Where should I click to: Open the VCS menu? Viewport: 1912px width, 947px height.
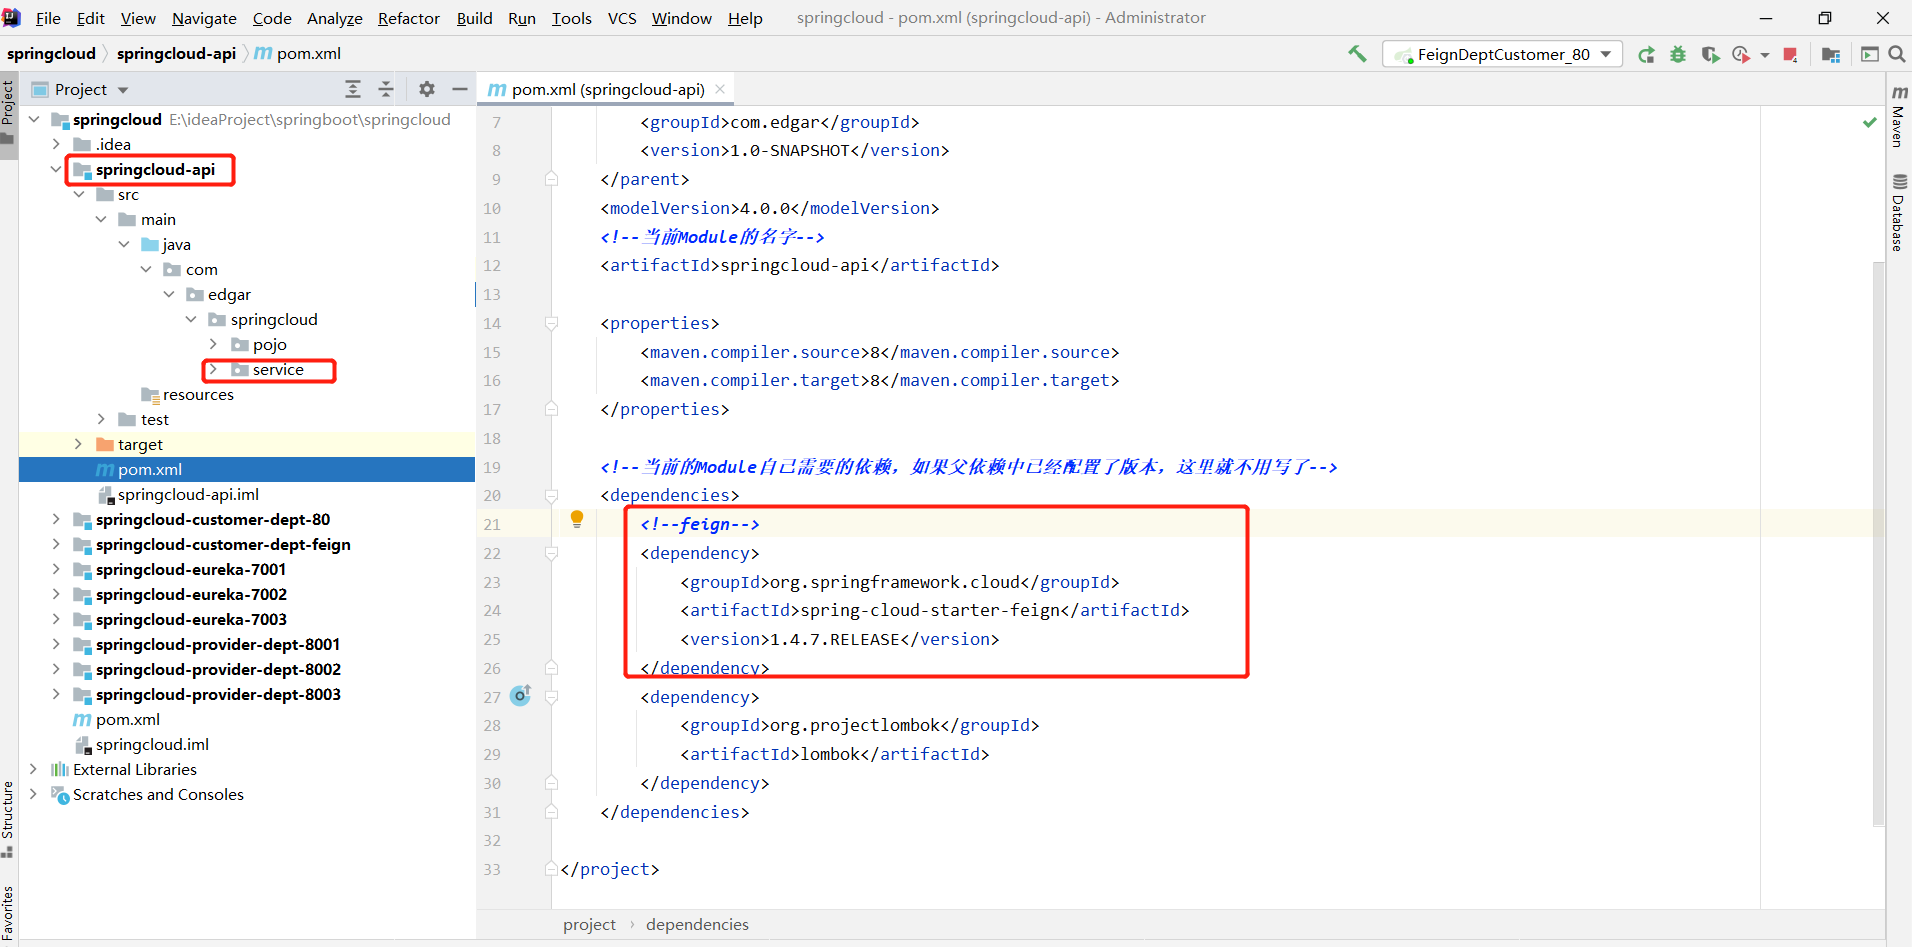622,18
